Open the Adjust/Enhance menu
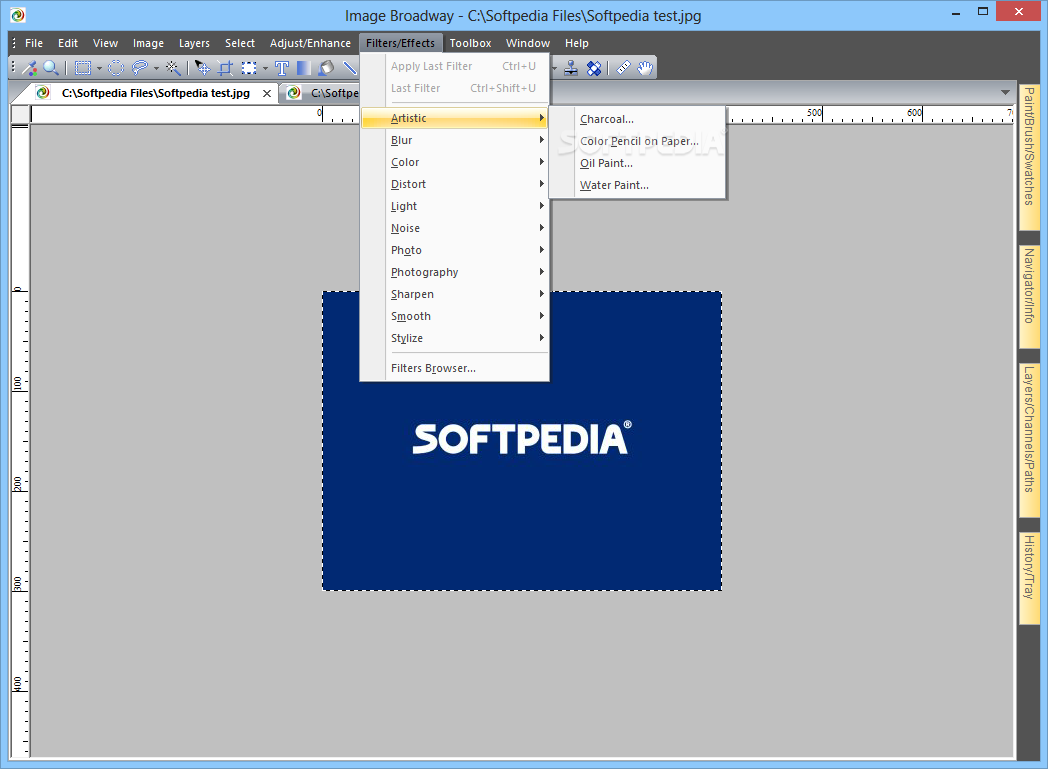Image resolution: width=1048 pixels, height=769 pixels. tap(310, 43)
